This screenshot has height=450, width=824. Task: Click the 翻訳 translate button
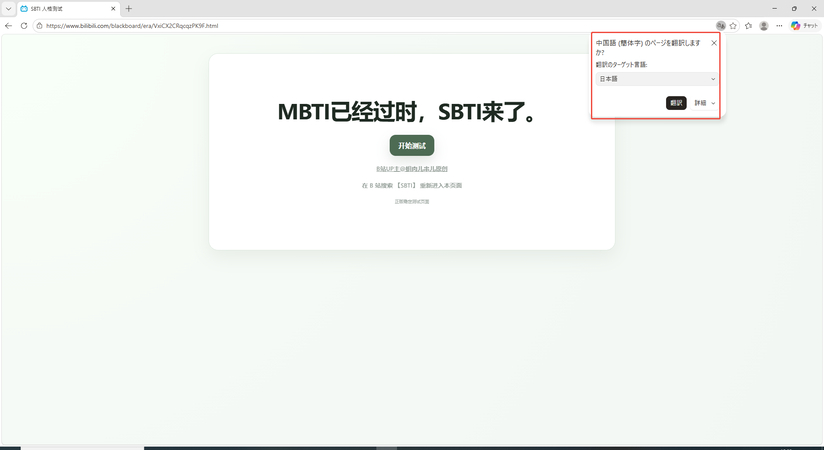[x=676, y=103]
